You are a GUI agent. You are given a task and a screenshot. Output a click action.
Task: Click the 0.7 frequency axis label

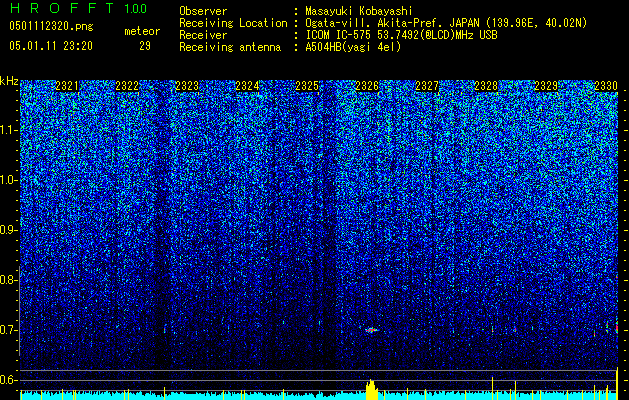(x=8, y=330)
